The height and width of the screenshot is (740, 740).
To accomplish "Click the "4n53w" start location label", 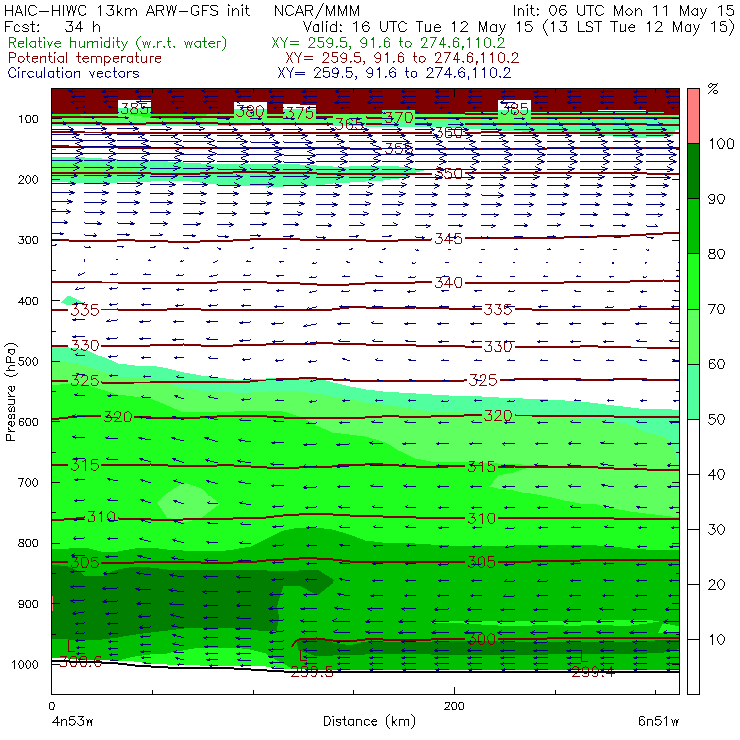I will point(73,722).
